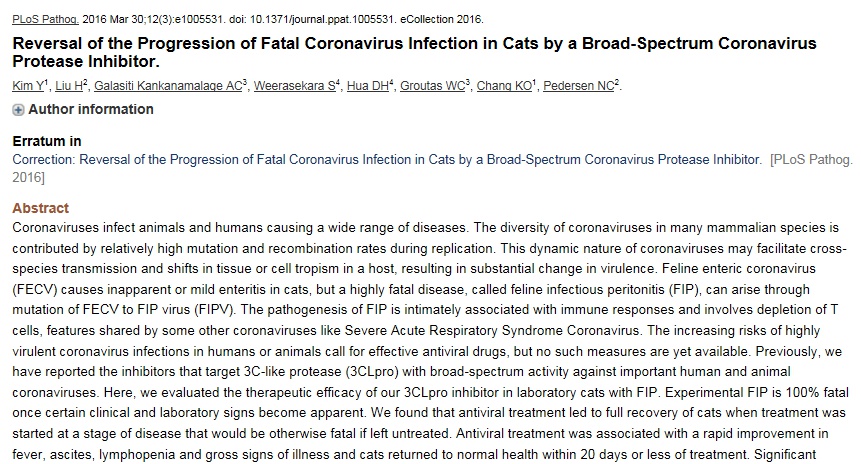
Task: Open the Correction erratum article link
Action: pyautogui.click(x=387, y=159)
